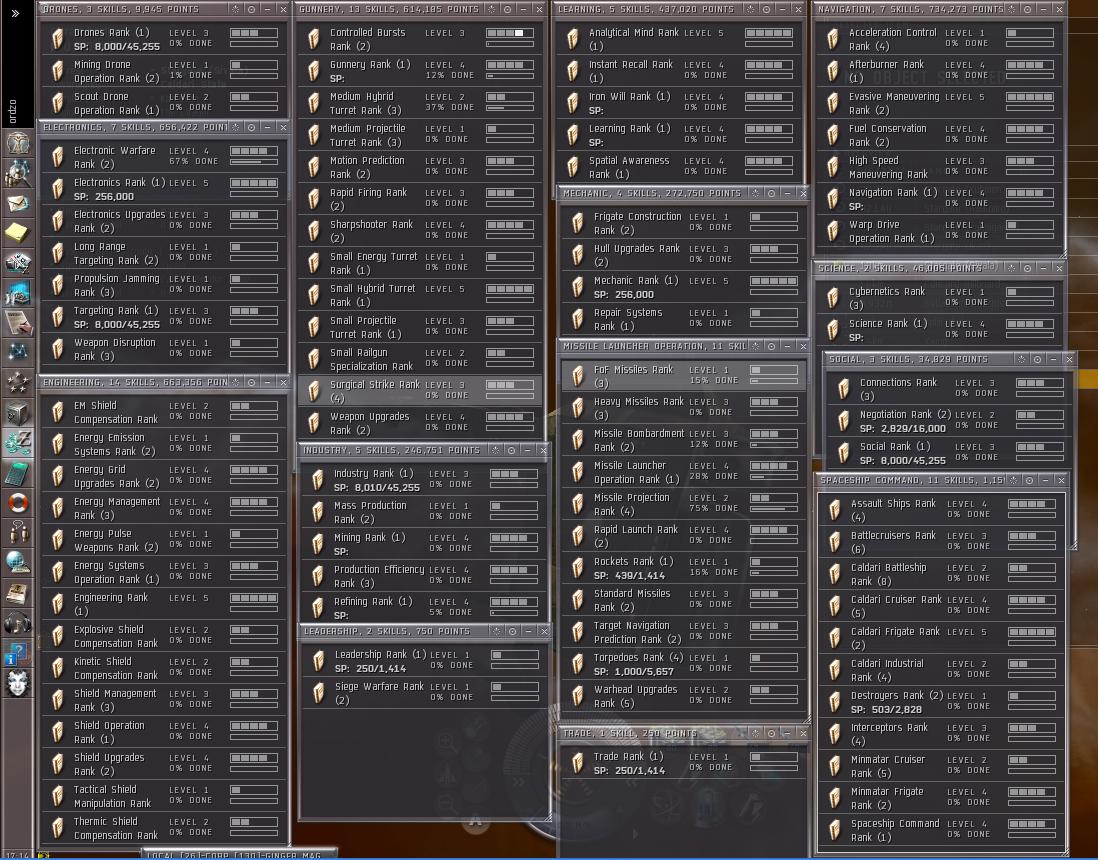Select the Surgical Strike Rank (4) skill row
Image resolution: width=1098 pixels, height=860 pixels.
click(419, 391)
